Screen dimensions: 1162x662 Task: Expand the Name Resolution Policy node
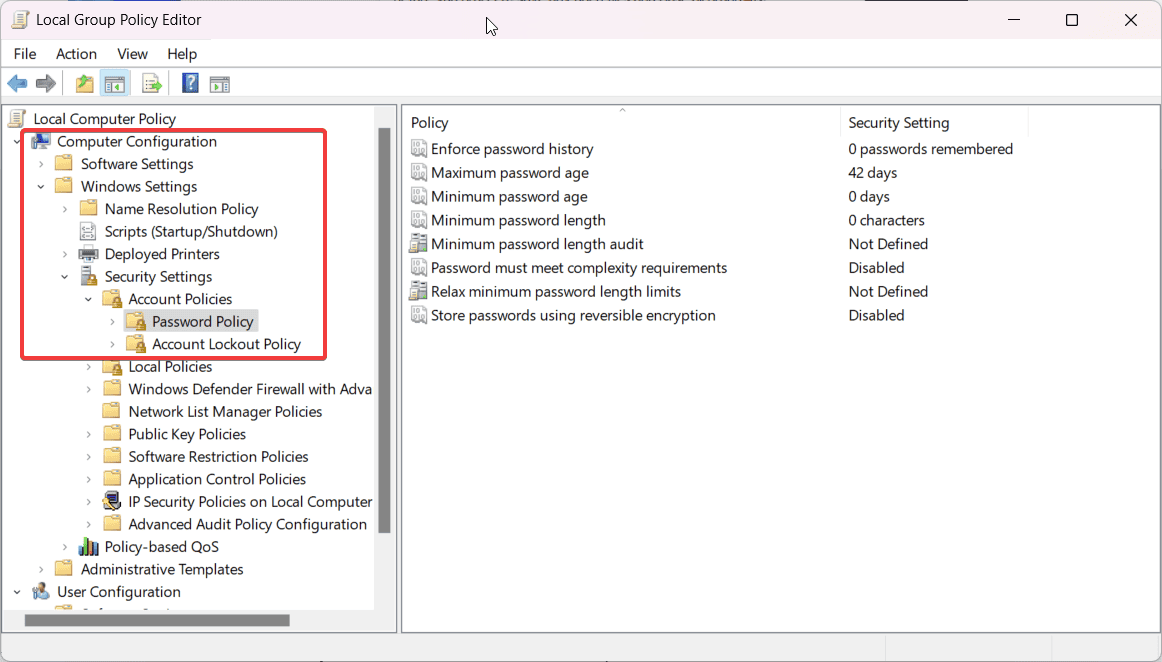(64, 209)
